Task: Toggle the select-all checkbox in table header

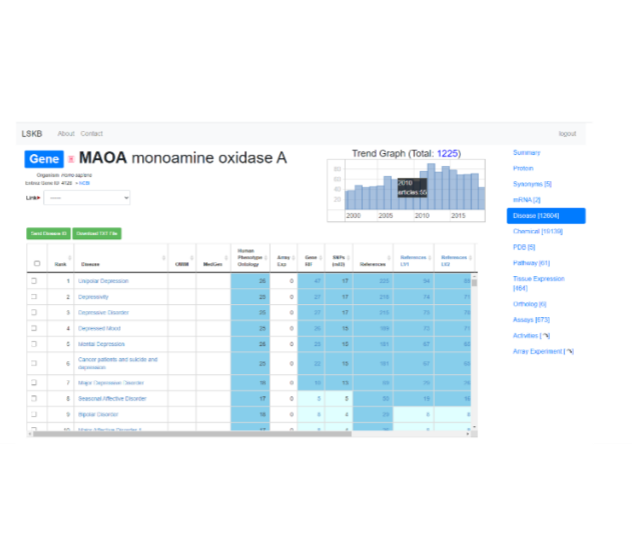Action: (37, 264)
